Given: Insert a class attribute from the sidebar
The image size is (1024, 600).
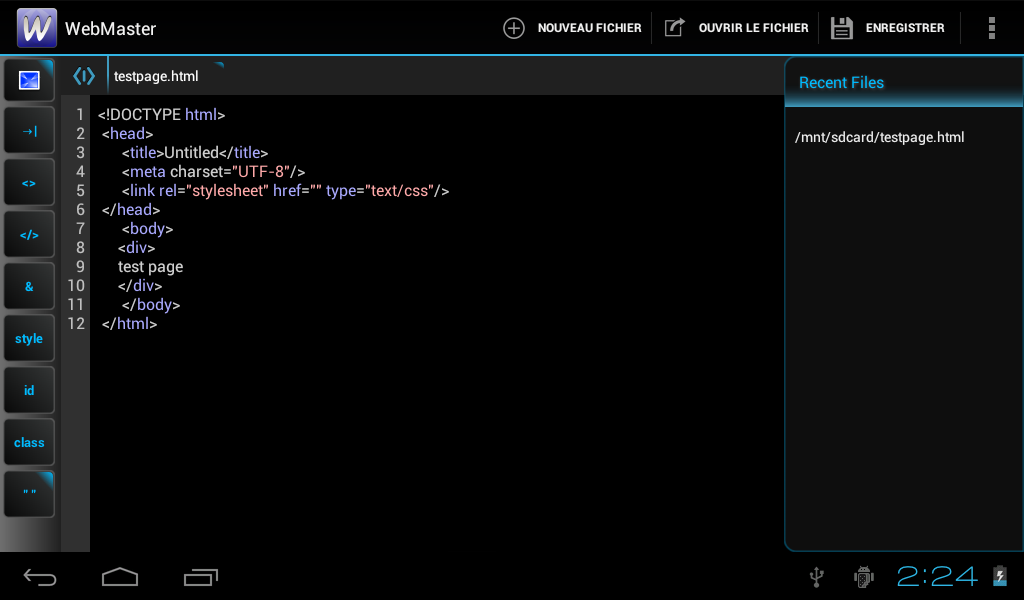Looking at the screenshot, I should 29,442.
